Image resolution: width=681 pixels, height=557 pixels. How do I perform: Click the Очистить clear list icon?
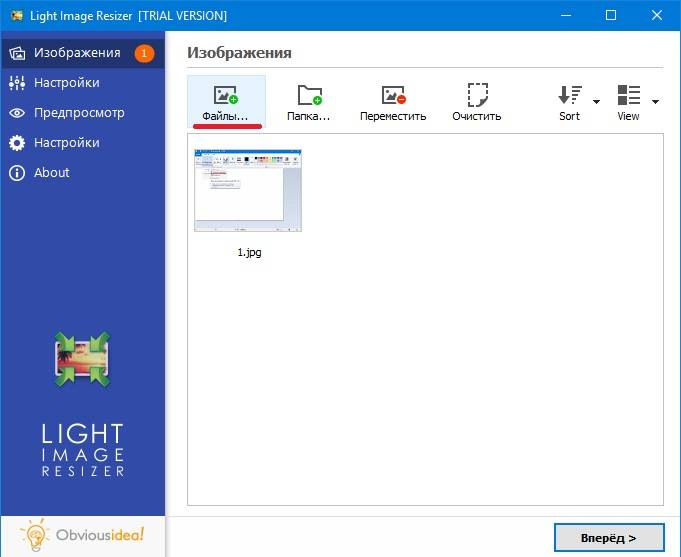coord(477,96)
